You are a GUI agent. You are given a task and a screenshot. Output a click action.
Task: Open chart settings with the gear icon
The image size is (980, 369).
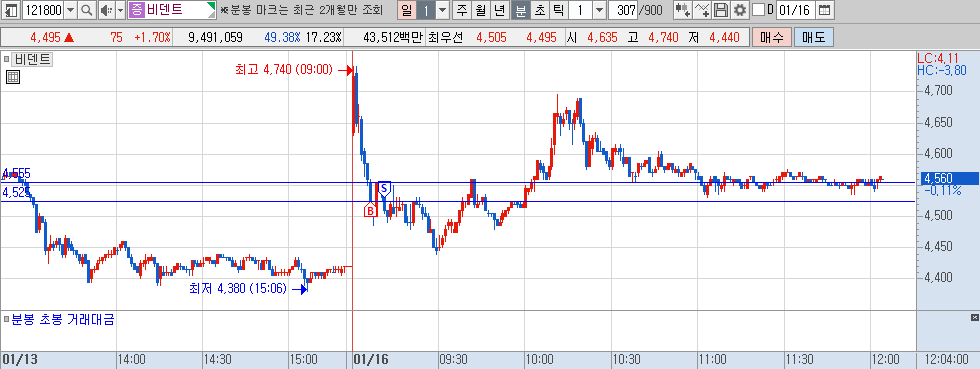point(739,10)
